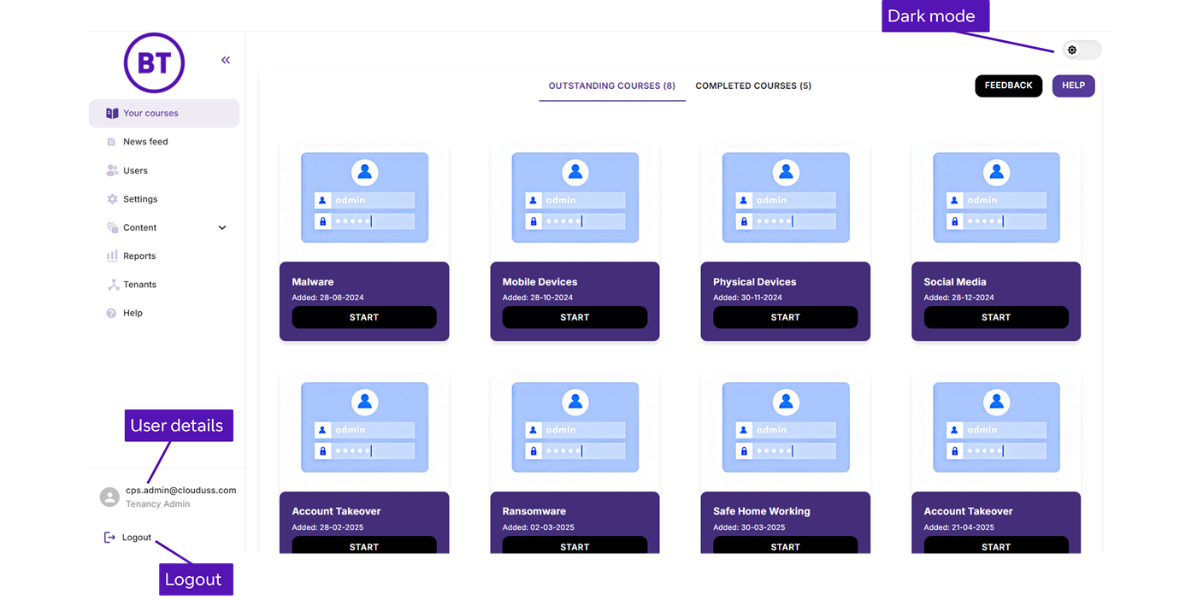Expand the Content menu
The image size is (1200, 600).
tap(222, 227)
